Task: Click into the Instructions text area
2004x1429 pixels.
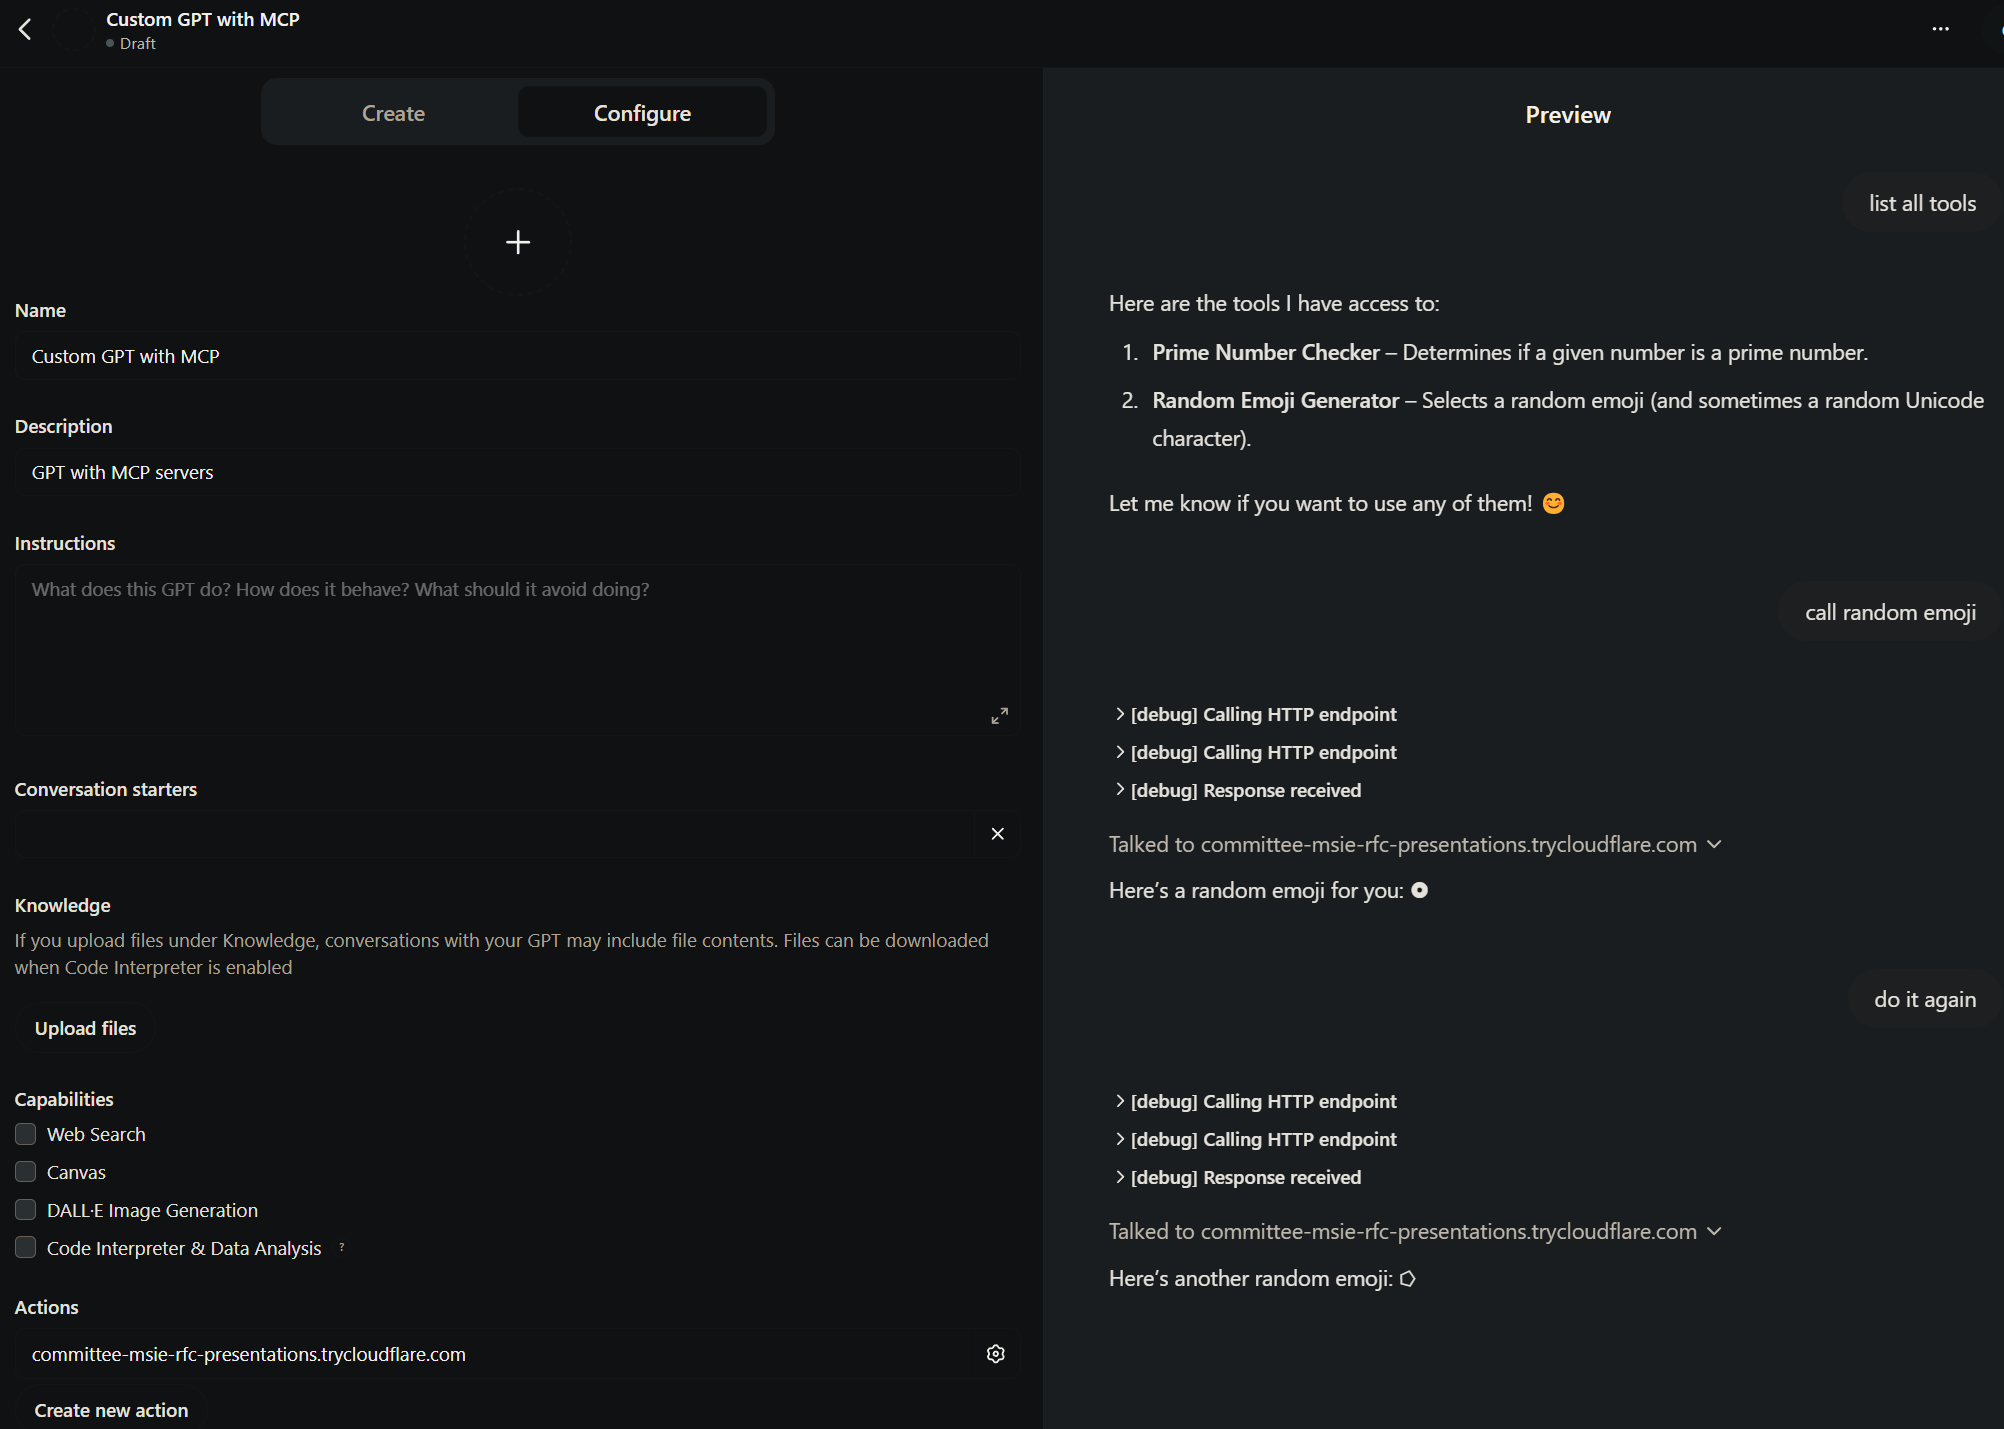Action: (500, 645)
